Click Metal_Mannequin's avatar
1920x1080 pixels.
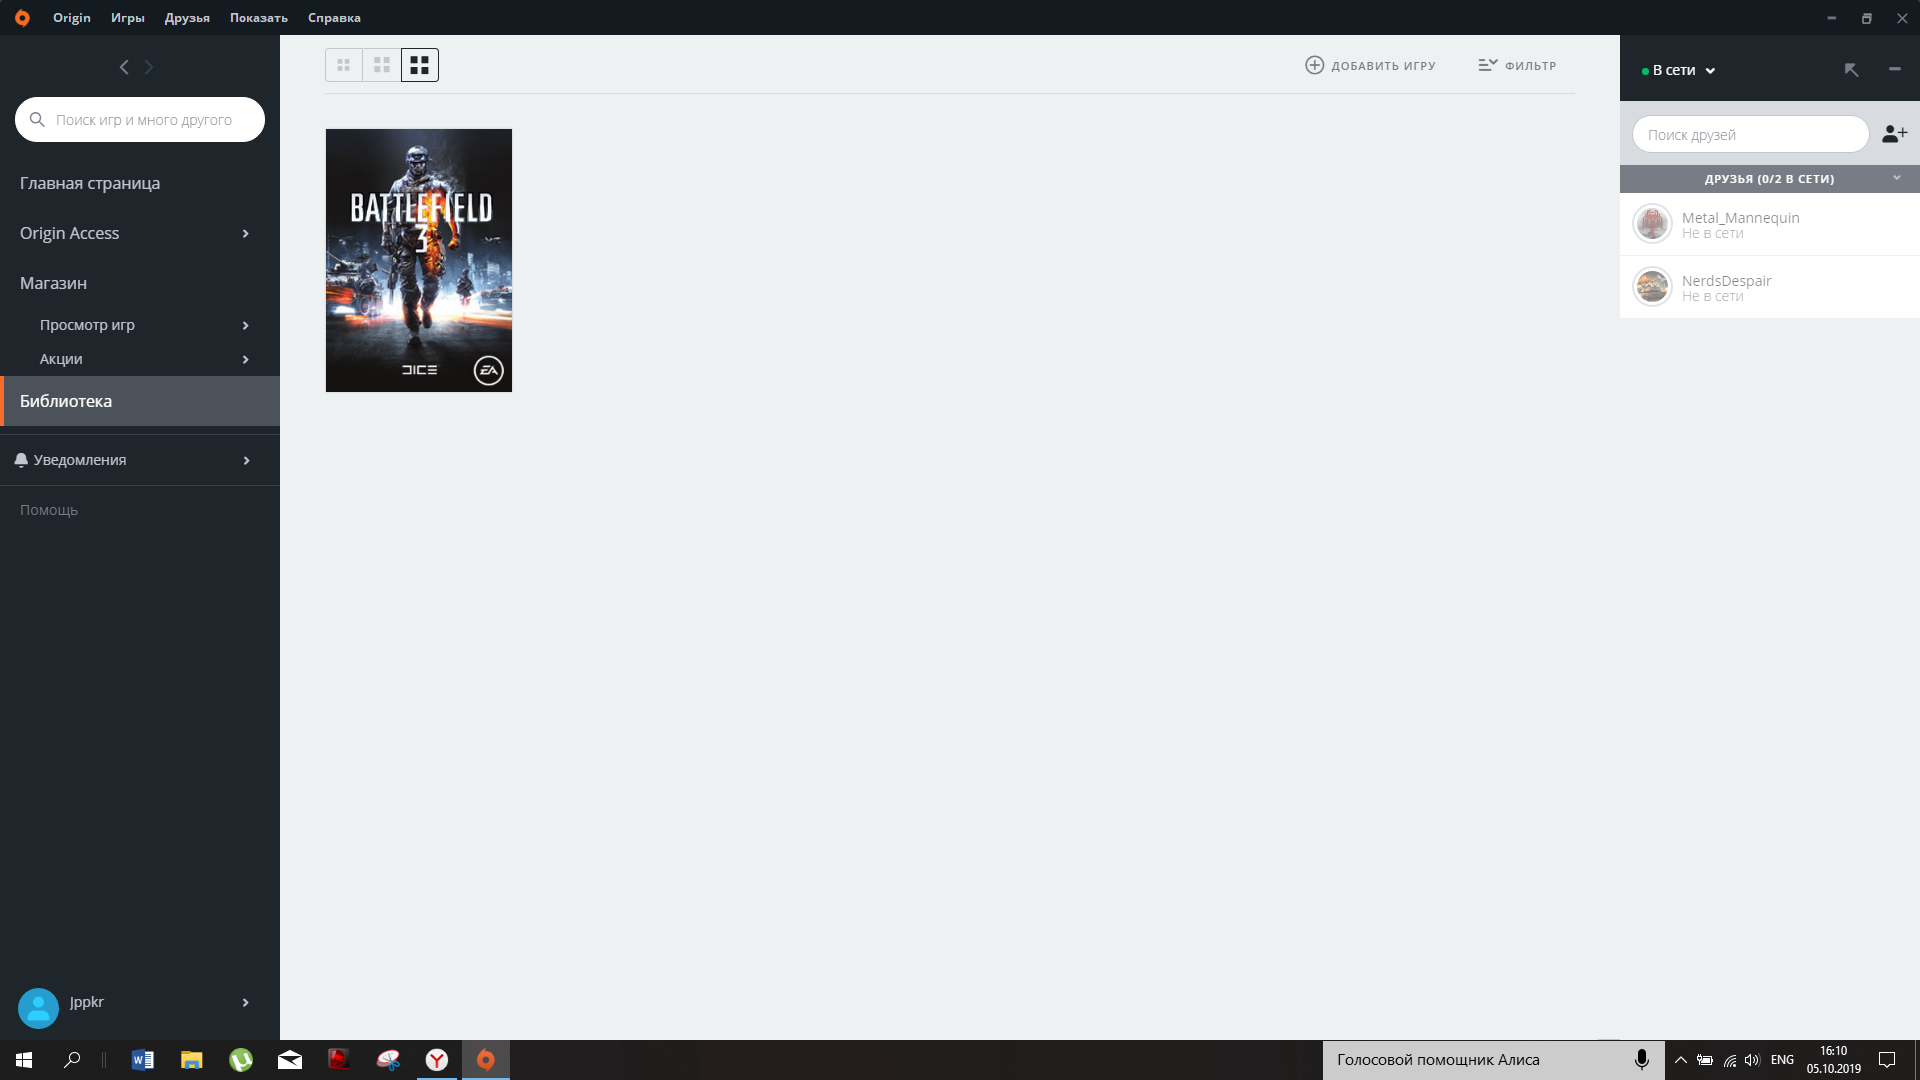(x=1652, y=223)
